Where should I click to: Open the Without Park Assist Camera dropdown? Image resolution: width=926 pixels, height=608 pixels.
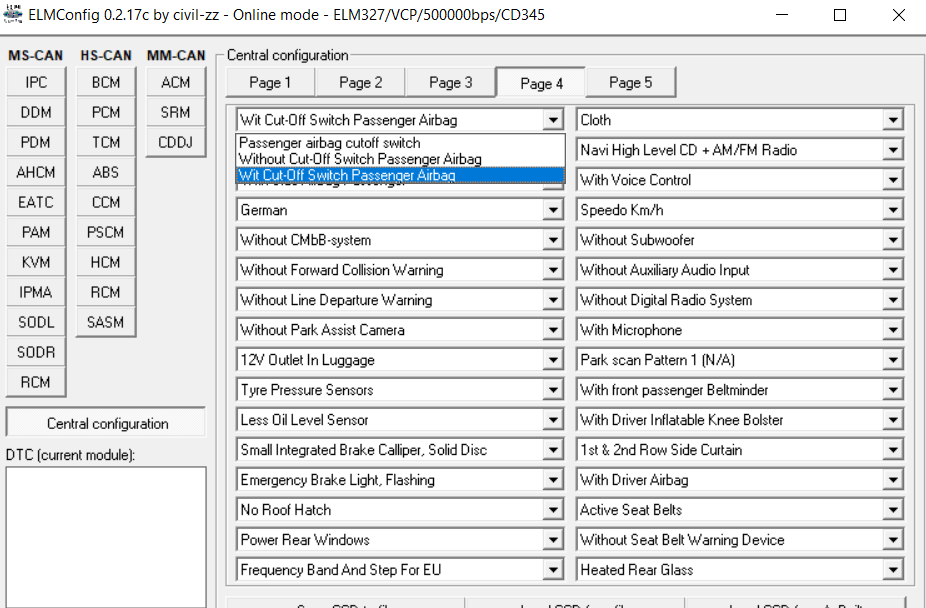pyautogui.click(x=553, y=331)
